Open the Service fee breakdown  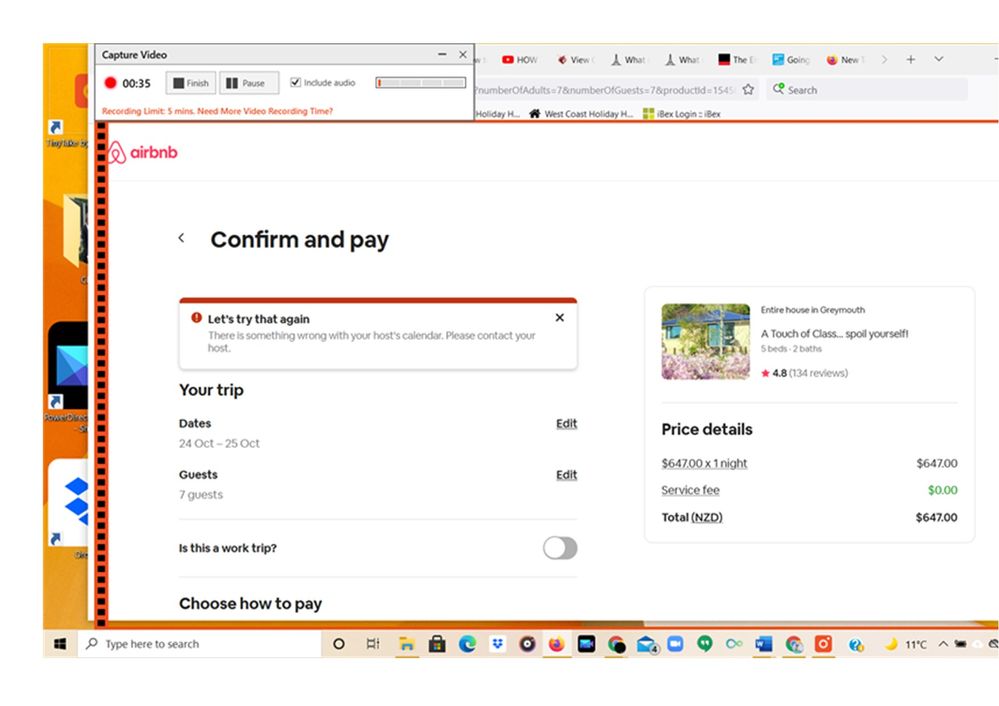coord(690,490)
